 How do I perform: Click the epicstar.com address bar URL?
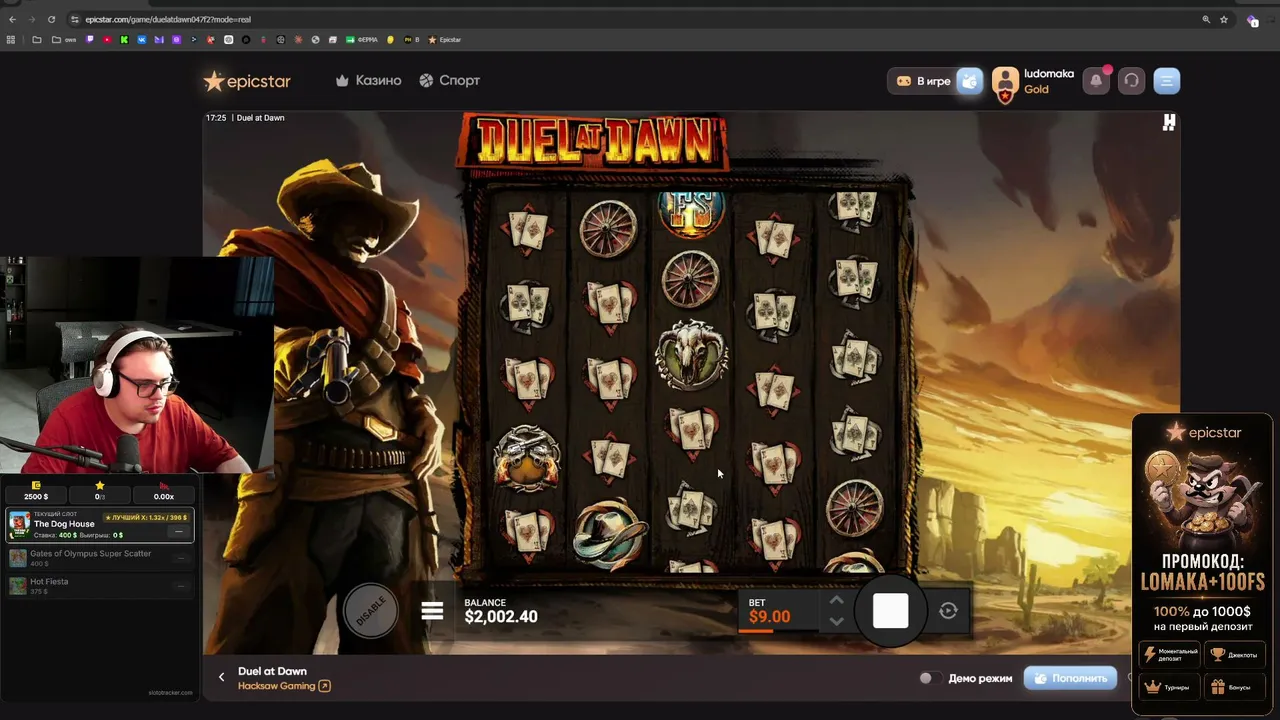168,19
